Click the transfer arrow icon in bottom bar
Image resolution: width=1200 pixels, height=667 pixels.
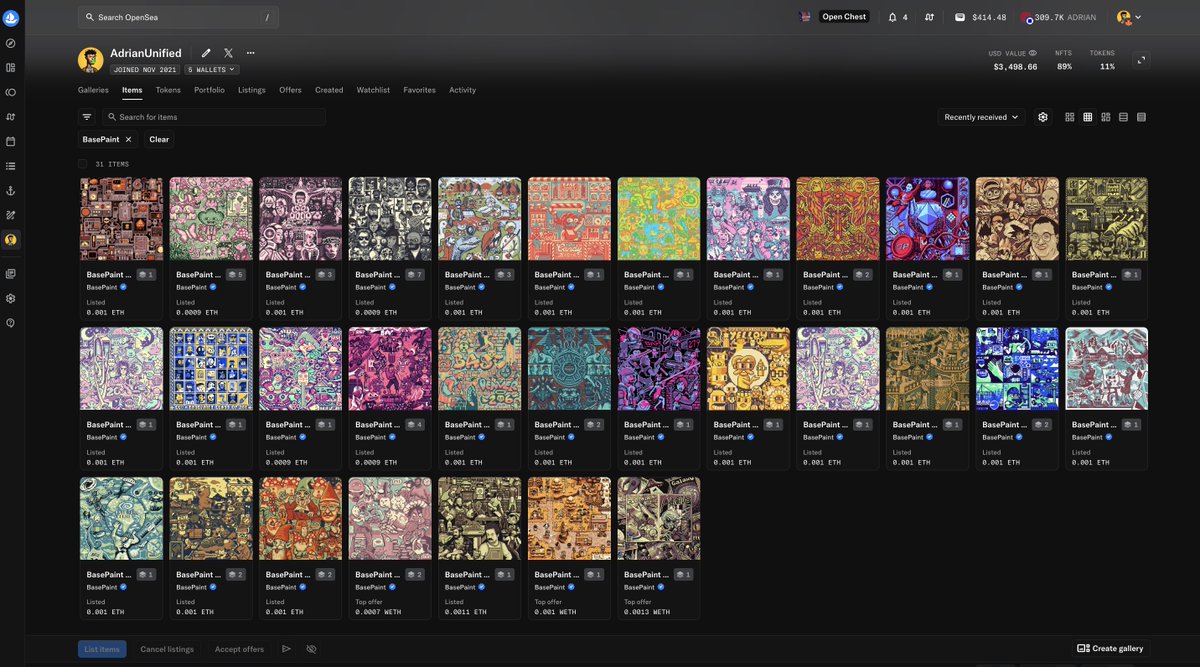(286, 649)
